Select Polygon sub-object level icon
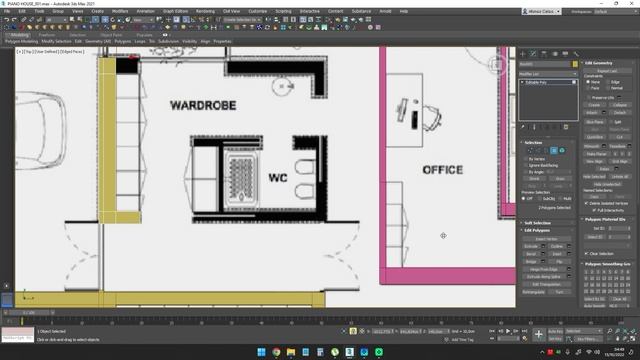This screenshot has height=360, width=640. pos(554,151)
